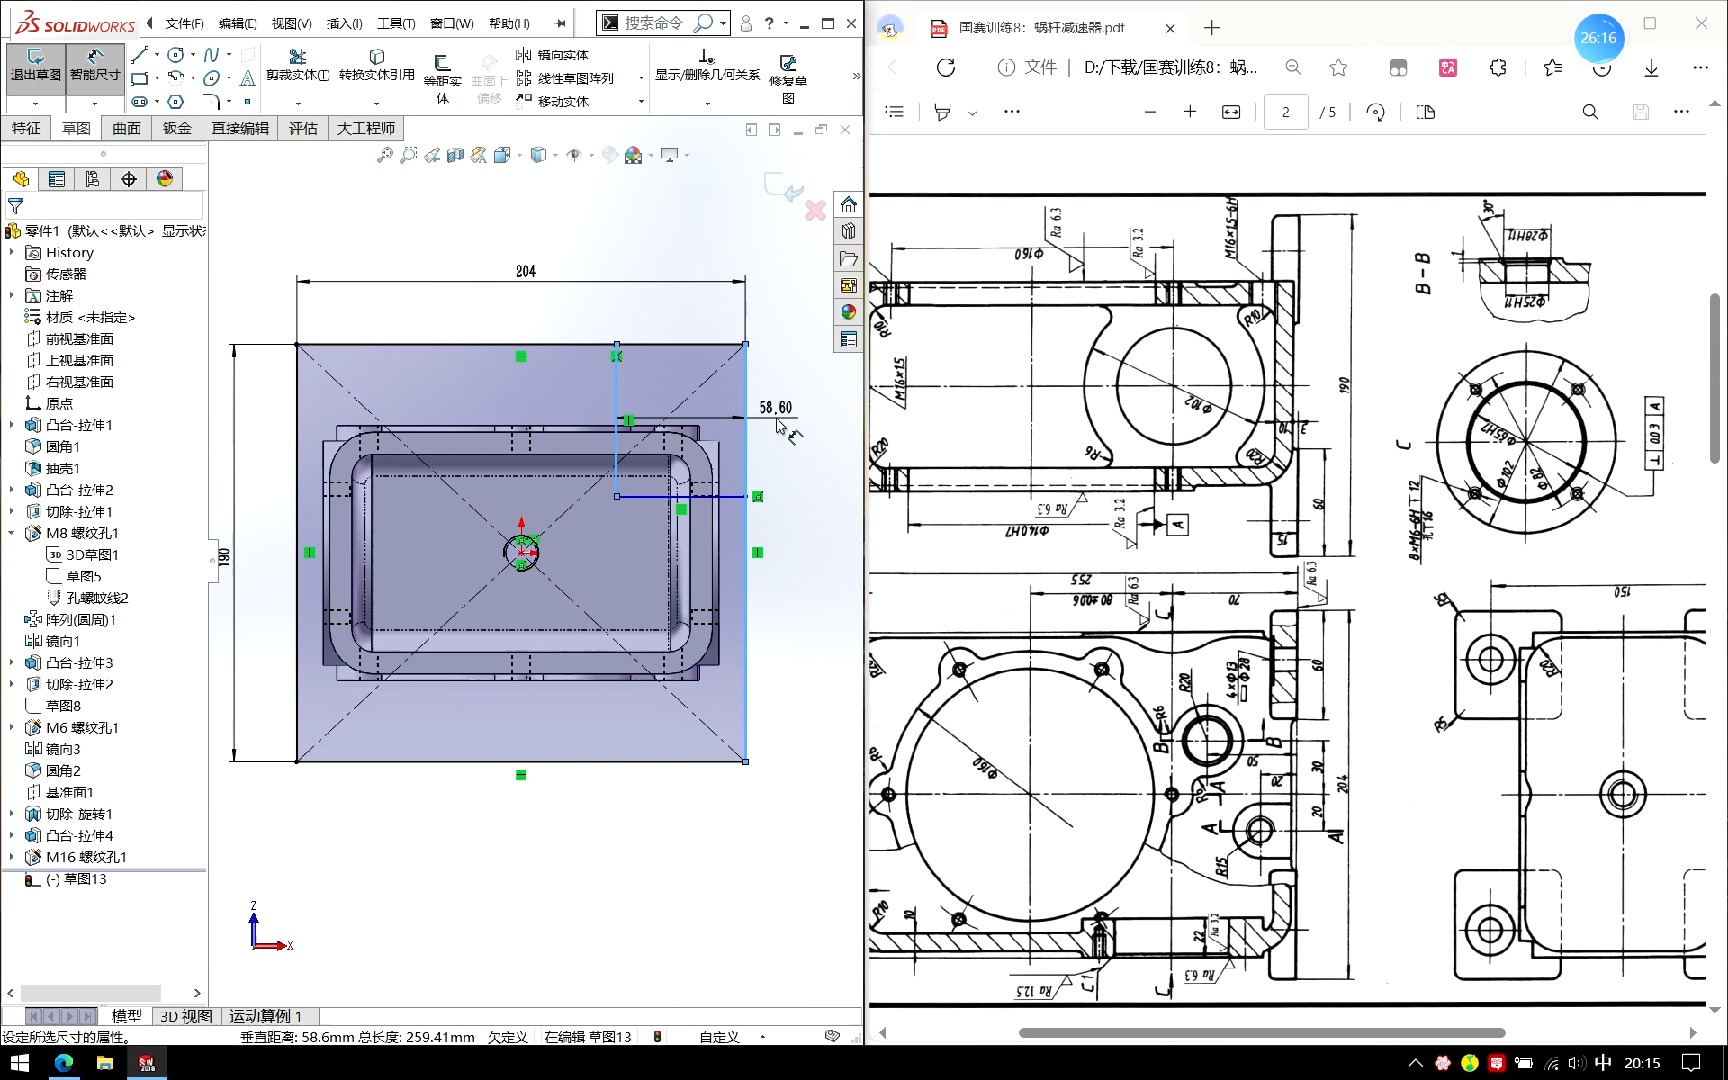
Task: Select the Straight Slot sketch tool
Action: tap(140, 101)
